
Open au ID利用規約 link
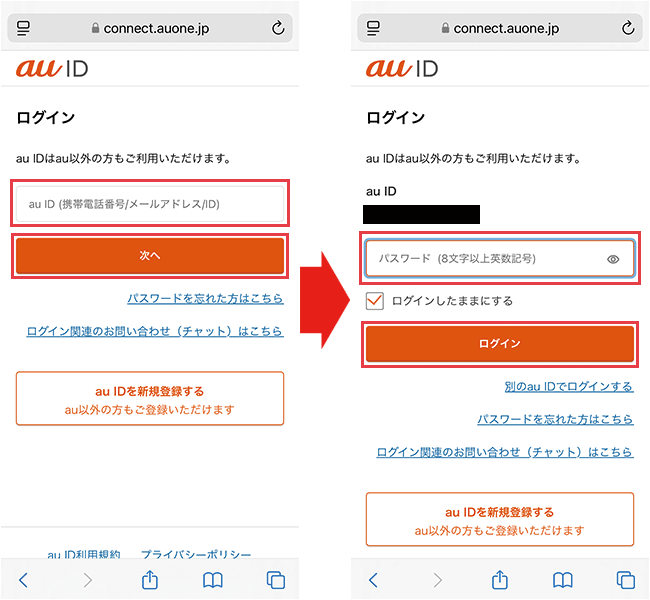(x=84, y=554)
